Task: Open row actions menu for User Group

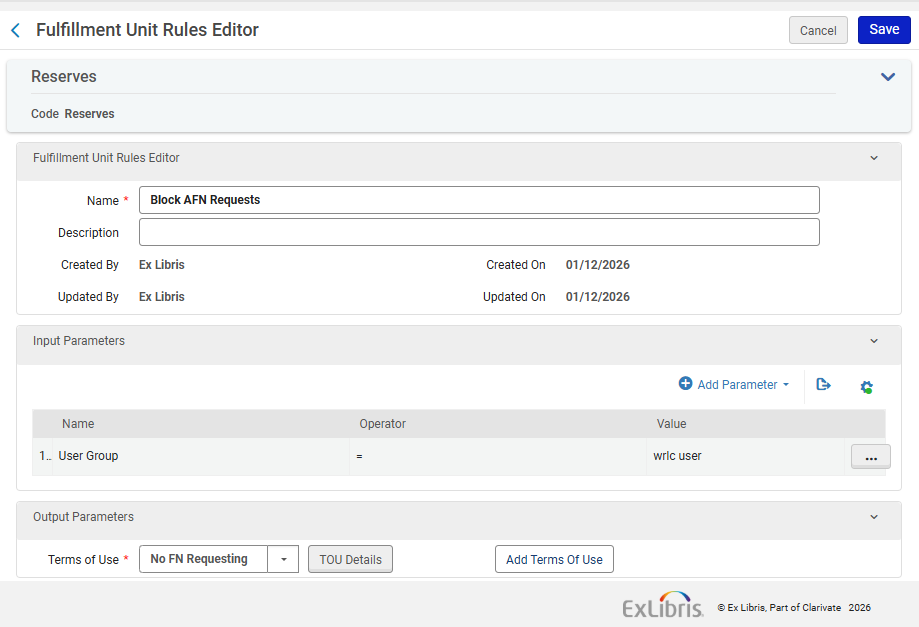Action: [870, 457]
